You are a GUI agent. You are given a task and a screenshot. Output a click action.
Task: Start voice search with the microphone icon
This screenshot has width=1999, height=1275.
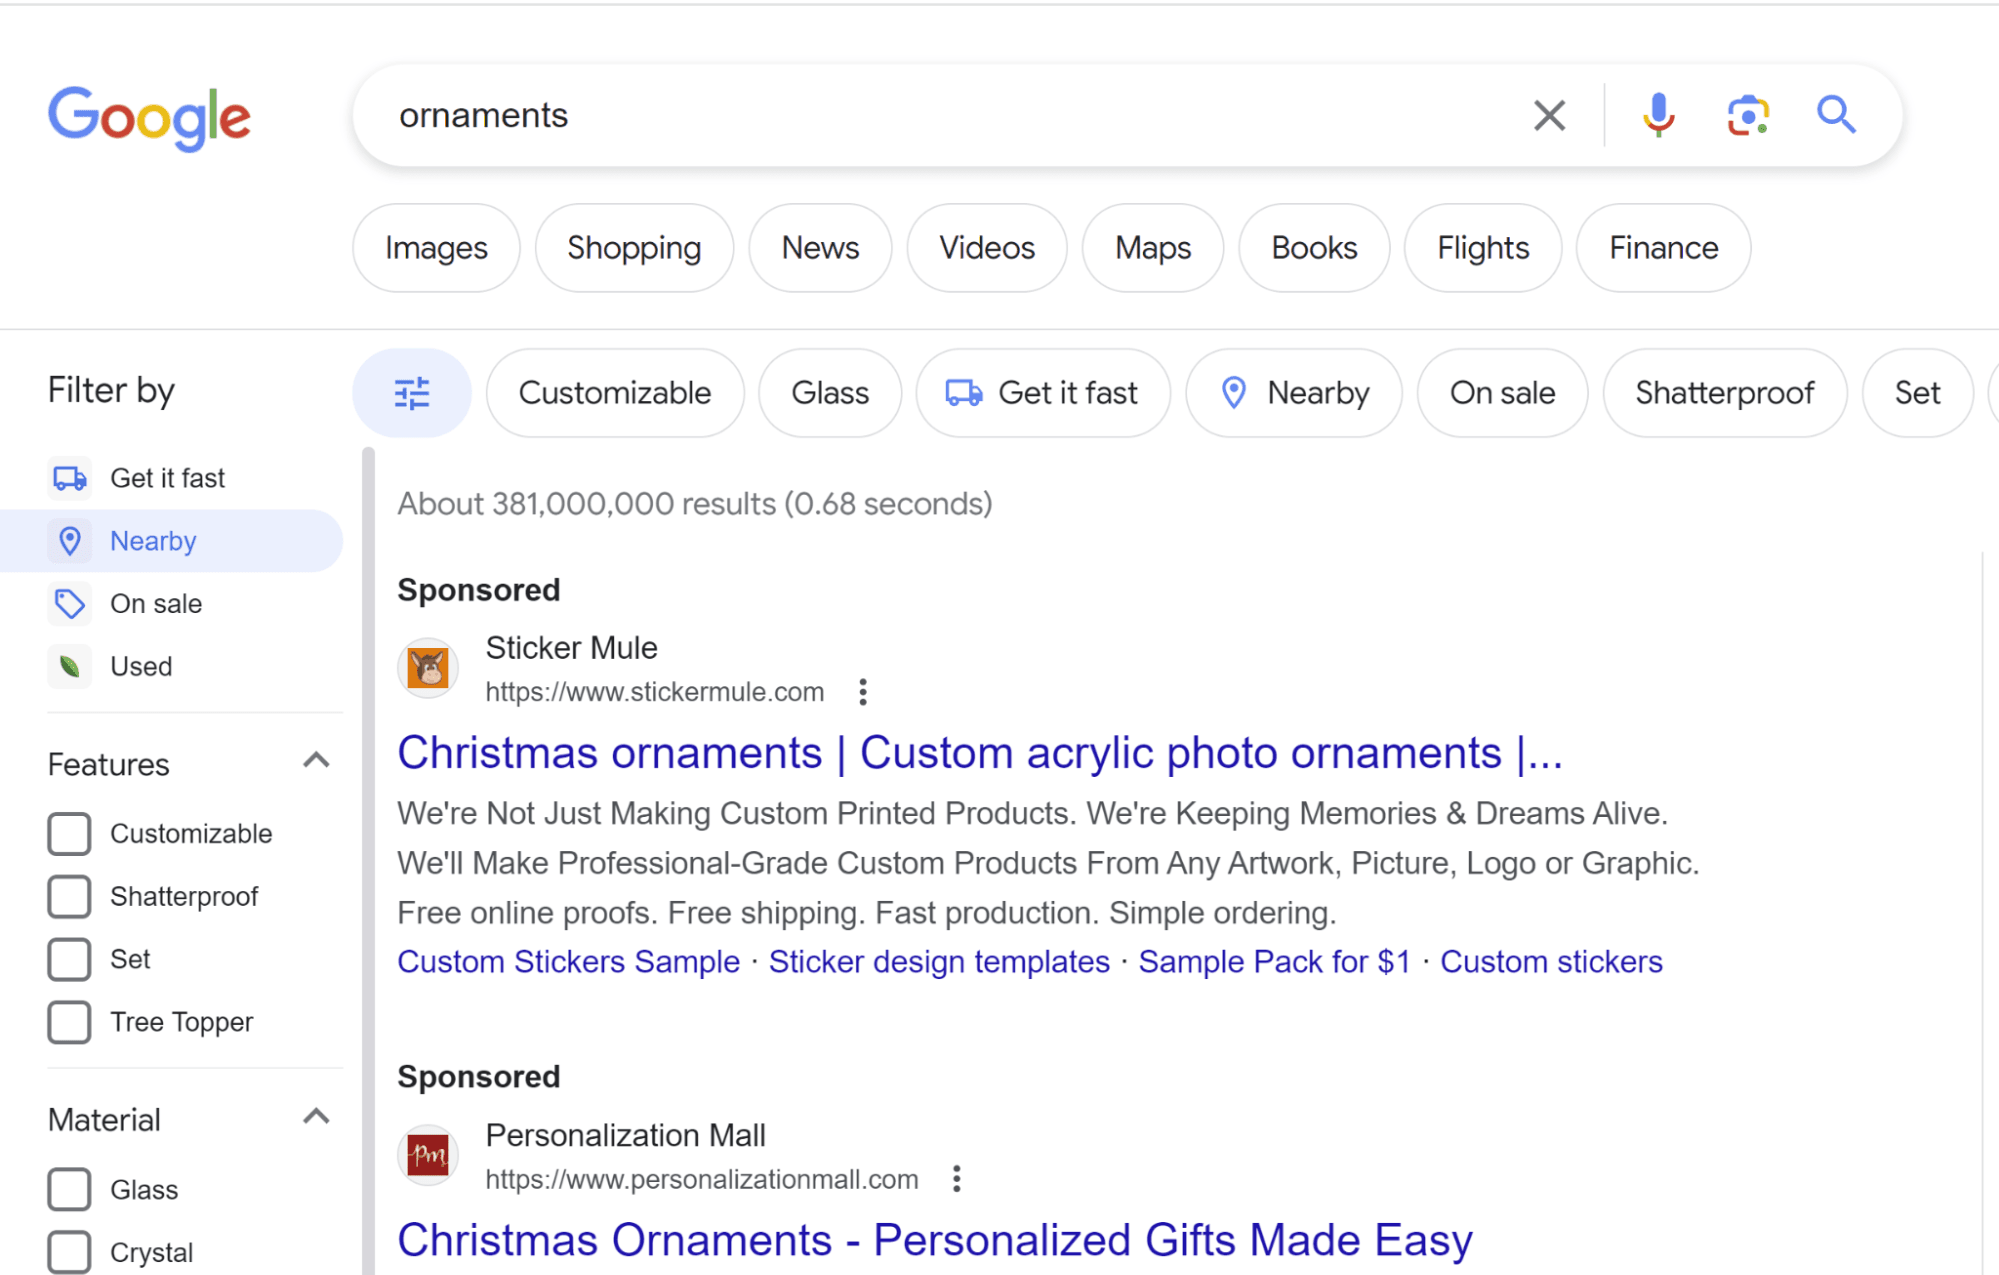coord(1658,116)
